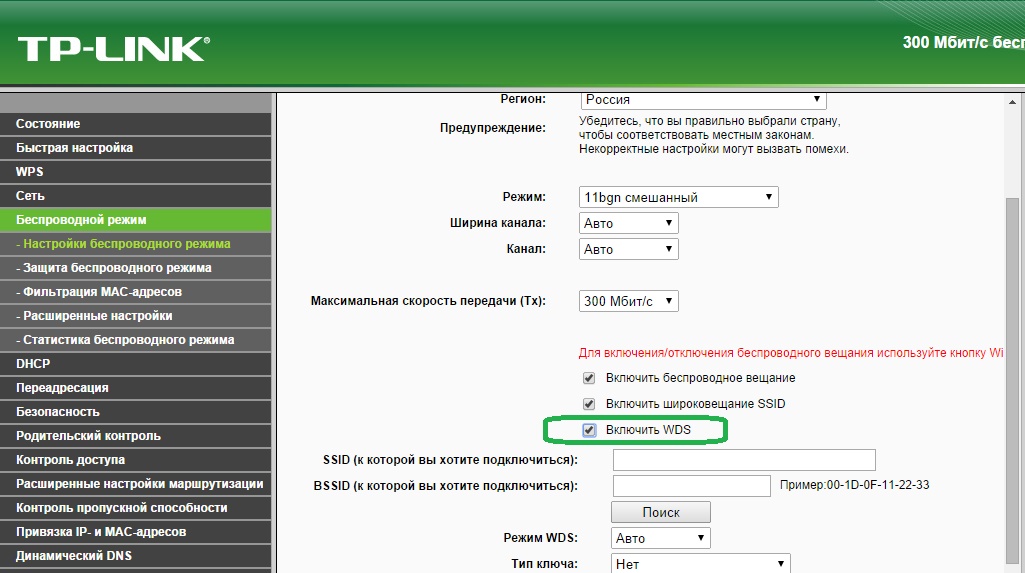Toggle the 'Включить беспроводное вещание' checkbox
1025x573 pixels.
pyautogui.click(x=589, y=378)
